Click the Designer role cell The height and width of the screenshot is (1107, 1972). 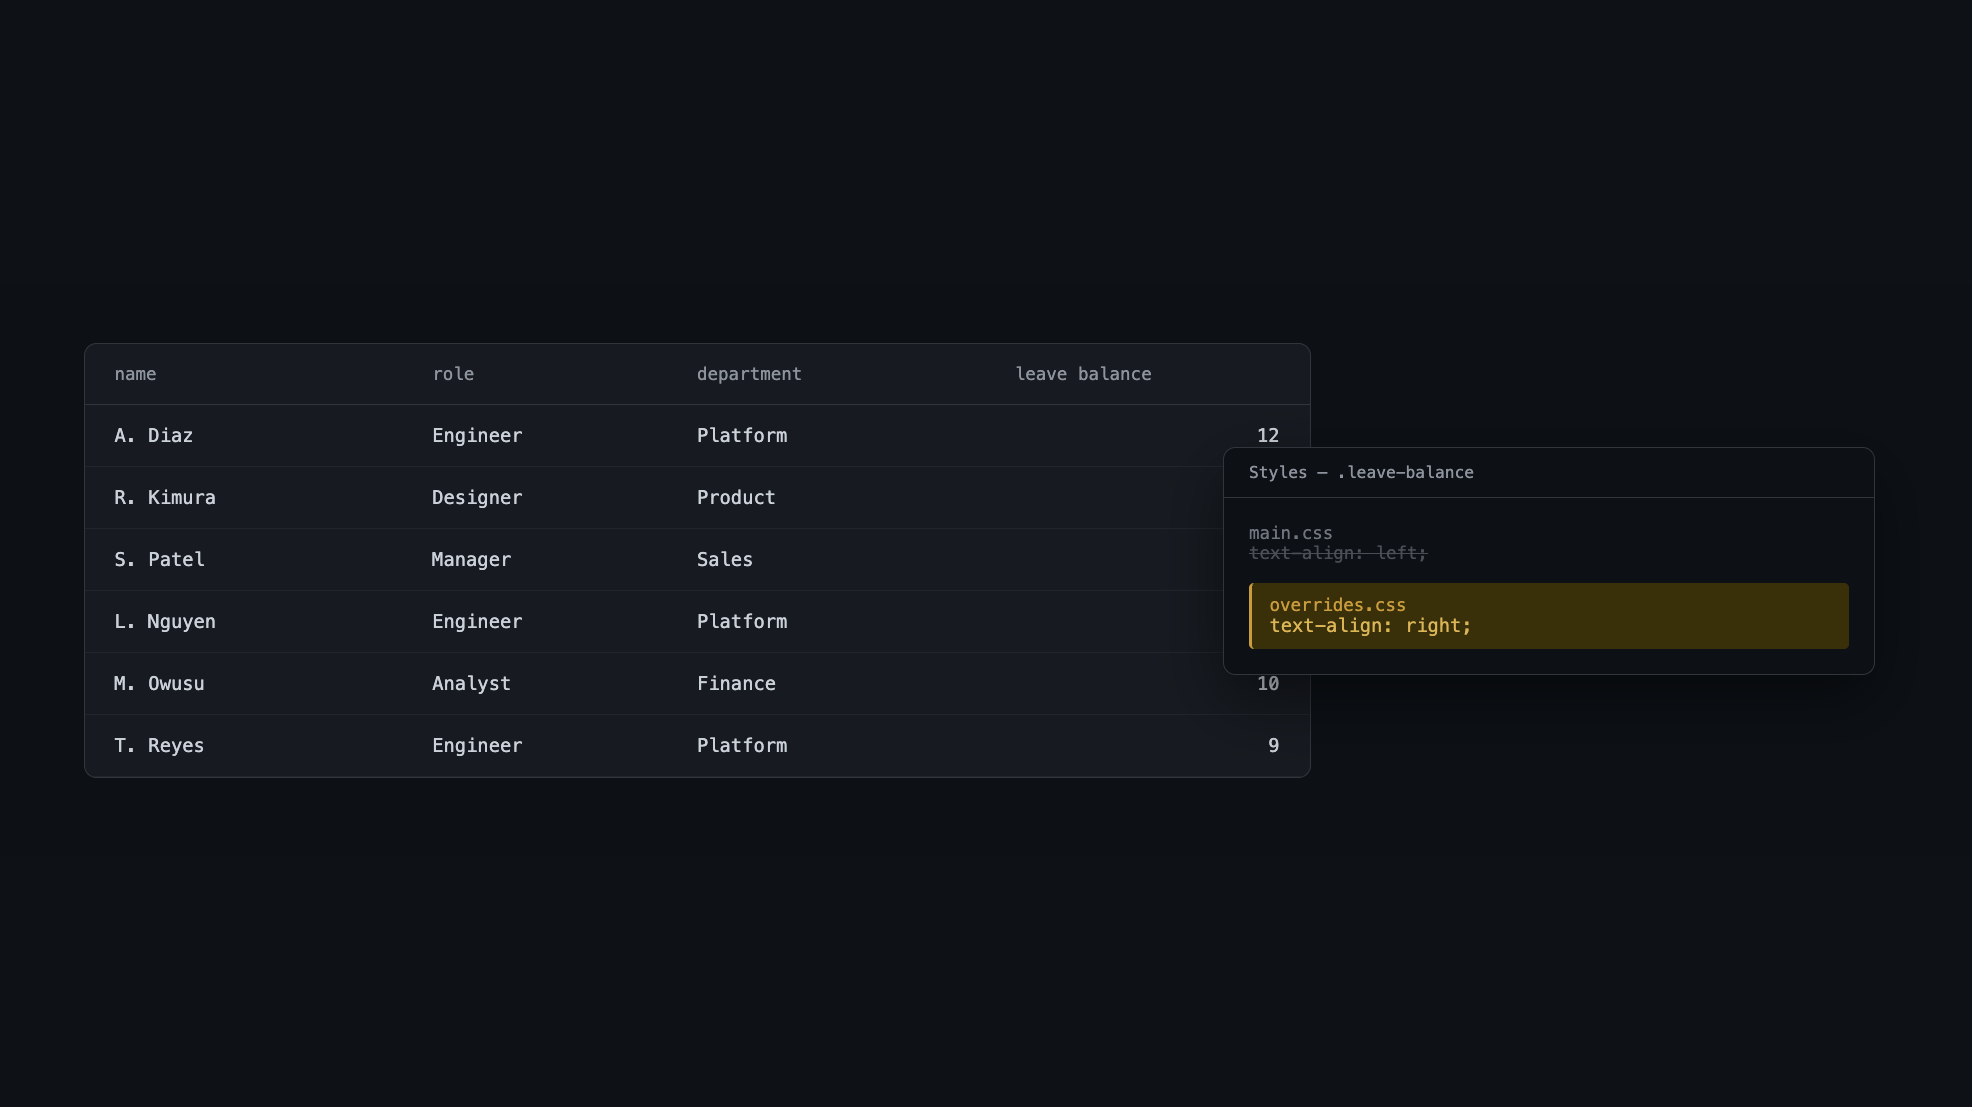[x=477, y=498]
